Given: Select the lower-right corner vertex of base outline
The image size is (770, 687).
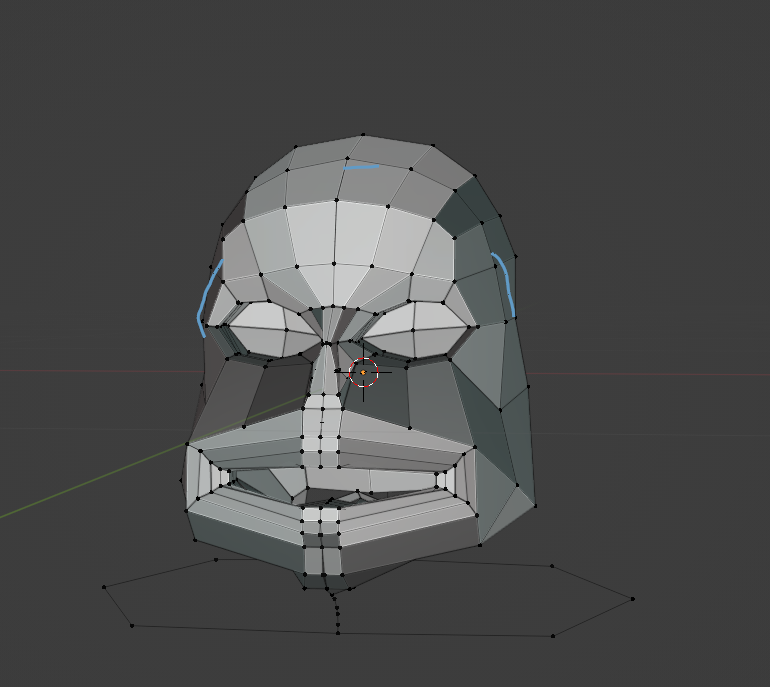Looking at the screenshot, I should (x=553, y=636).
